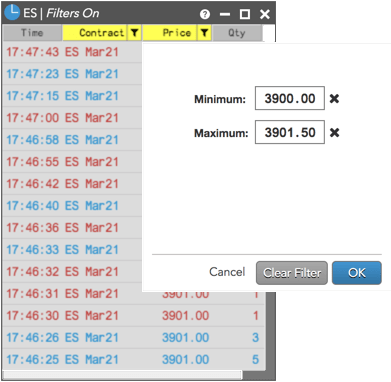Click price 3901.00 in 17:46:30 row

pyautogui.click(x=185, y=316)
